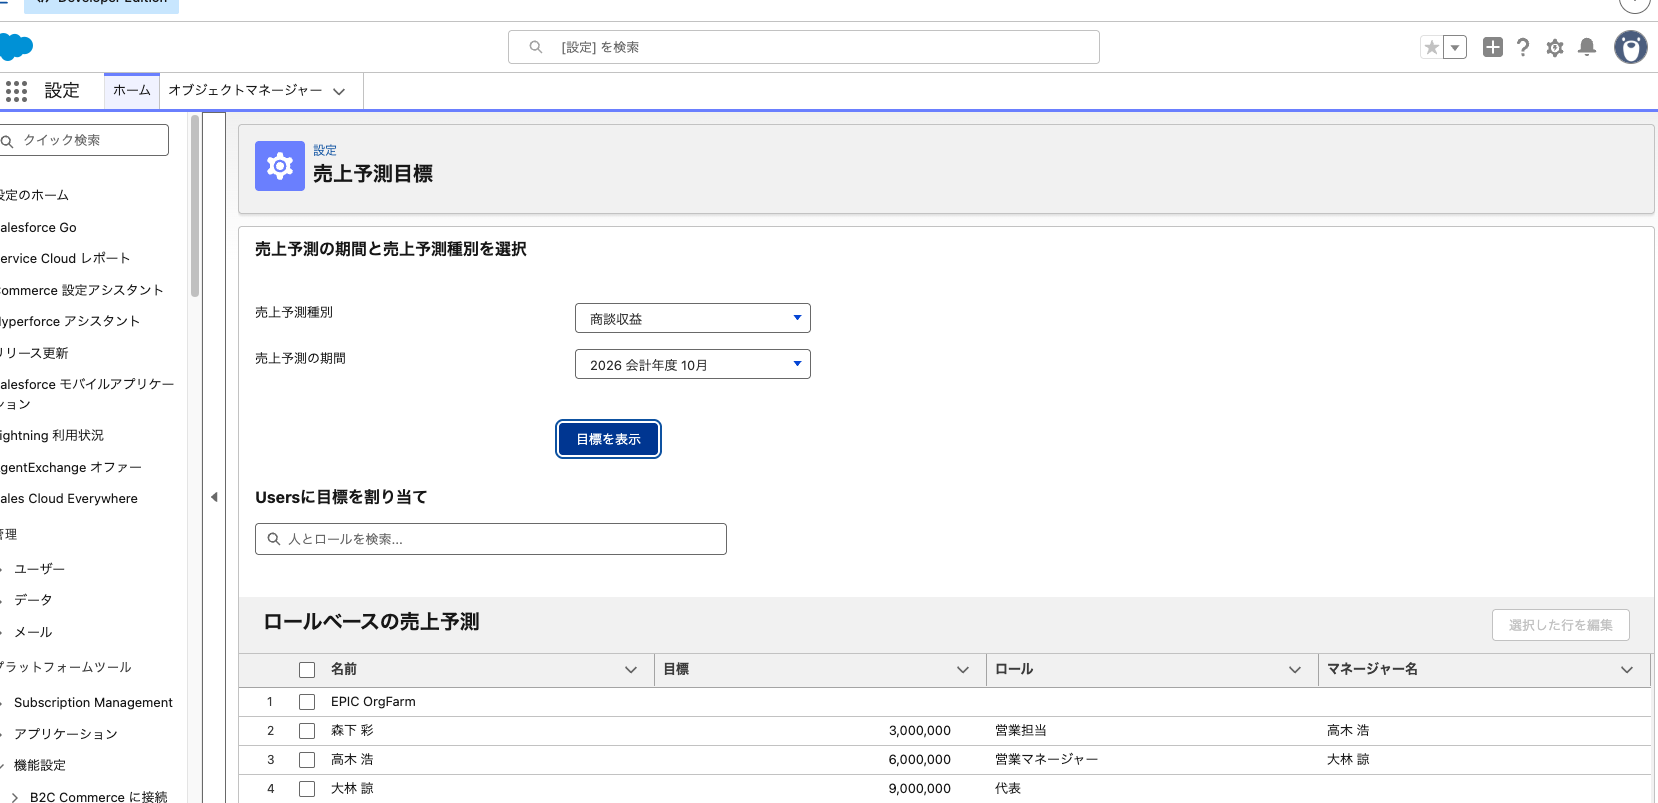Collapse the sidebar with the arrow handle

(214, 497)
